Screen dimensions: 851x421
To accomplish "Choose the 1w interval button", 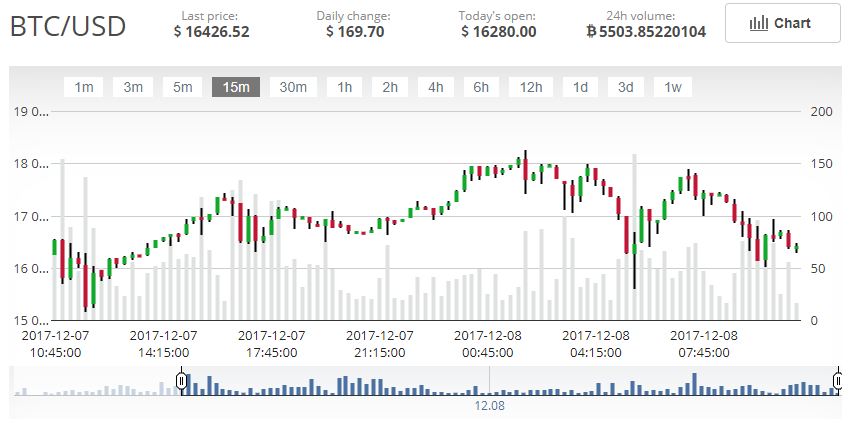I will (673, 87).
